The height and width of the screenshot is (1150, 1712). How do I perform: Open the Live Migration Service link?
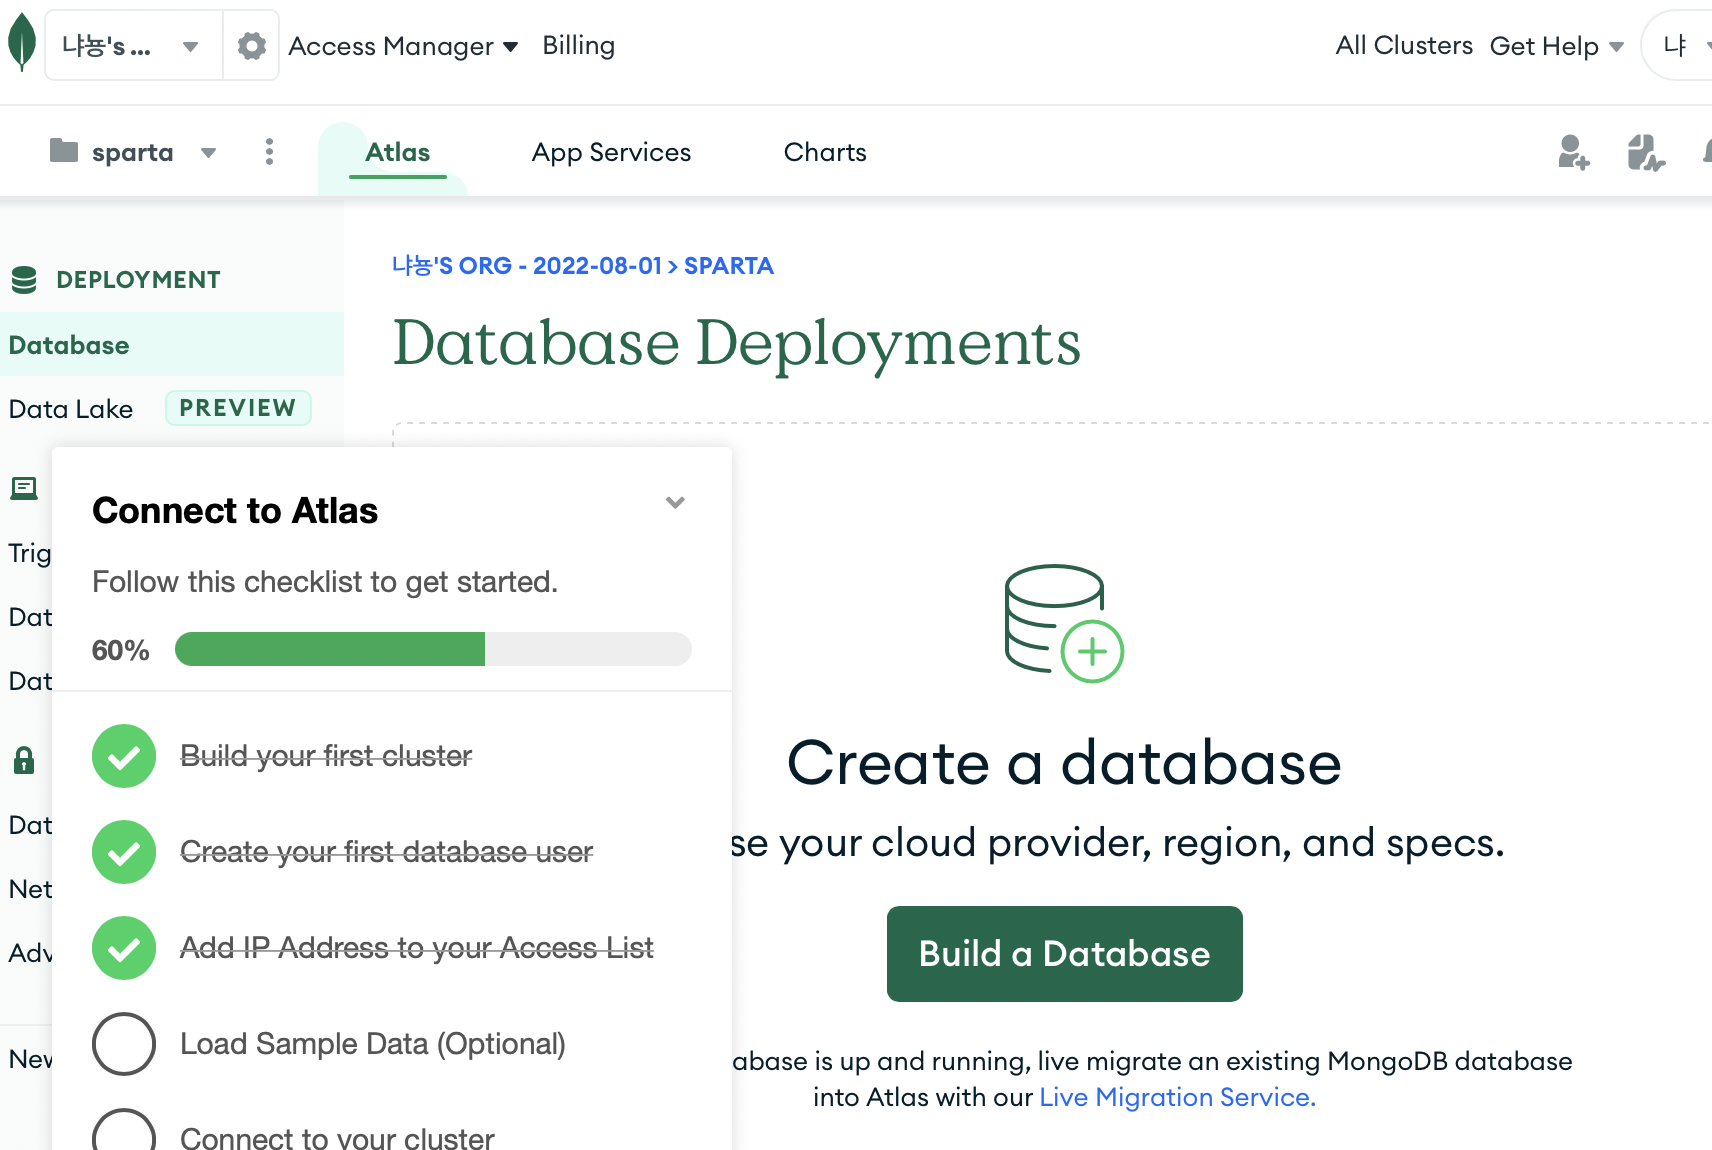pyautogui.click(x=1177, y=1097)
